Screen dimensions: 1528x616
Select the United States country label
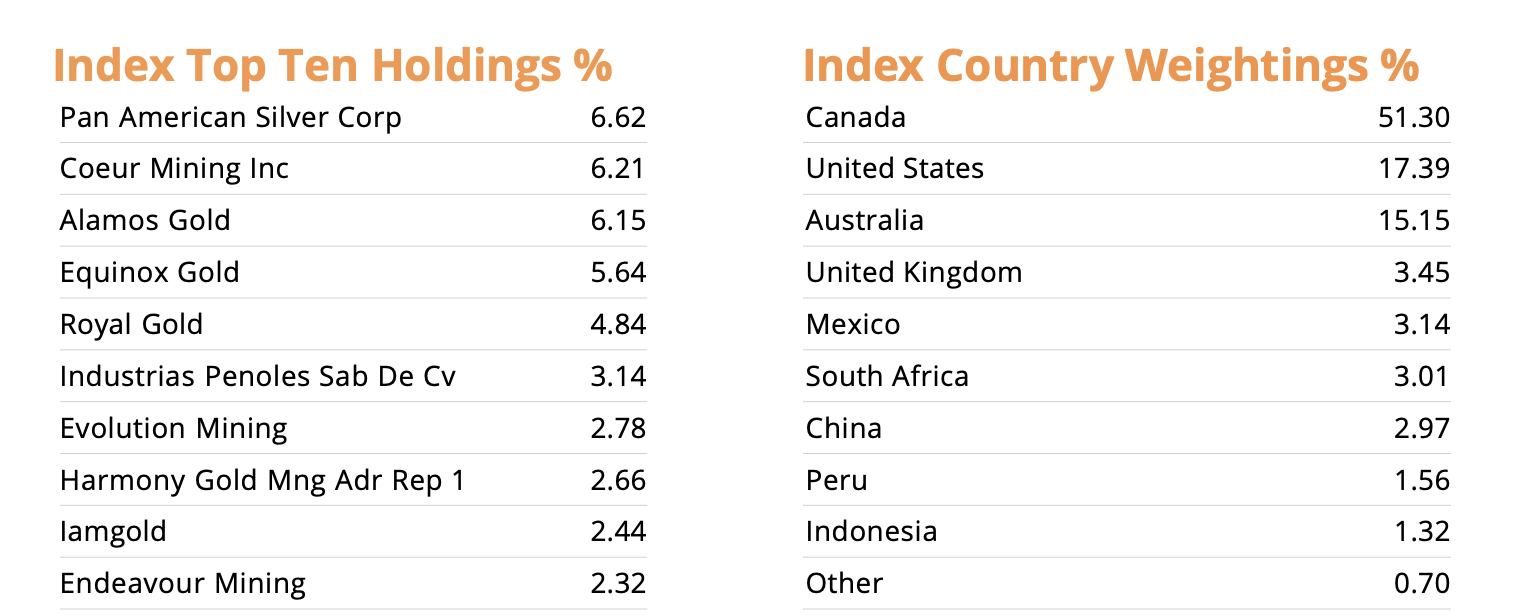point(894,169)
